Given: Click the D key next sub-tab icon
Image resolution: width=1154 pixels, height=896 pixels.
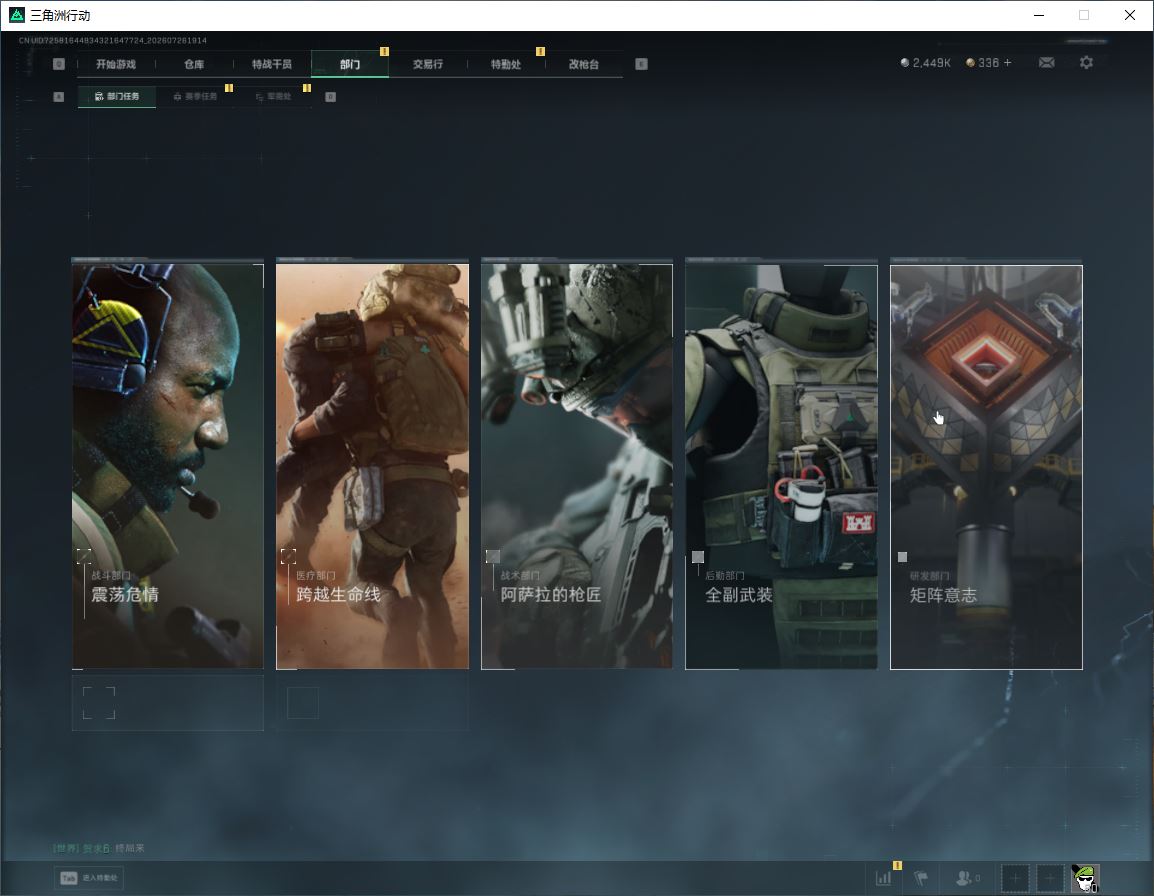Looking at the screenshot, I should (330, 96).
